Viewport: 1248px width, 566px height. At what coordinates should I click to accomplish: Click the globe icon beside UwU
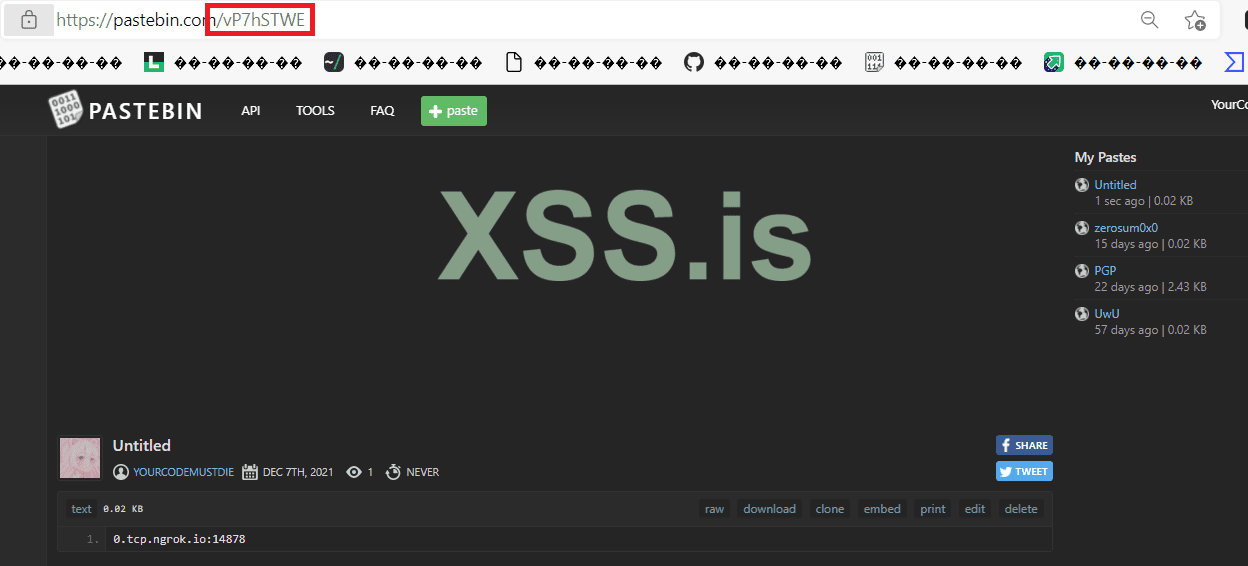click(1082, 314)
